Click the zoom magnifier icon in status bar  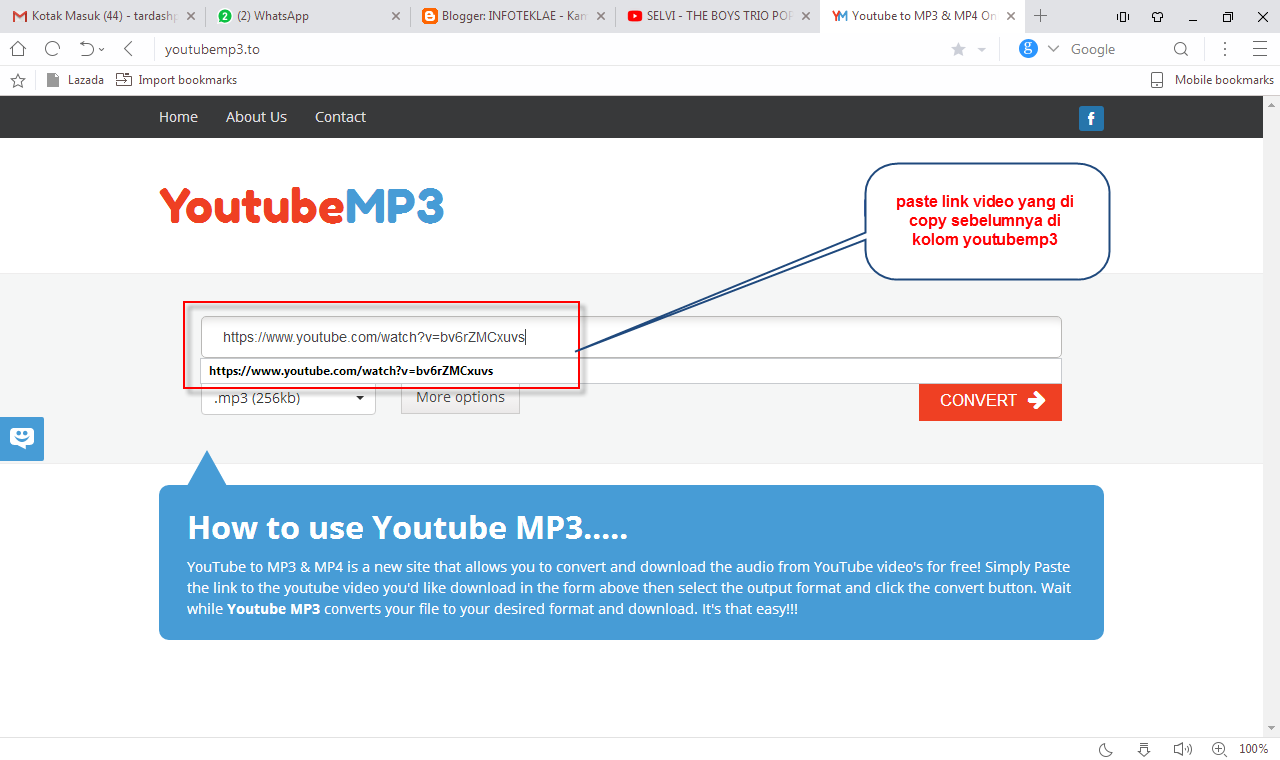tap(1219, 749)
